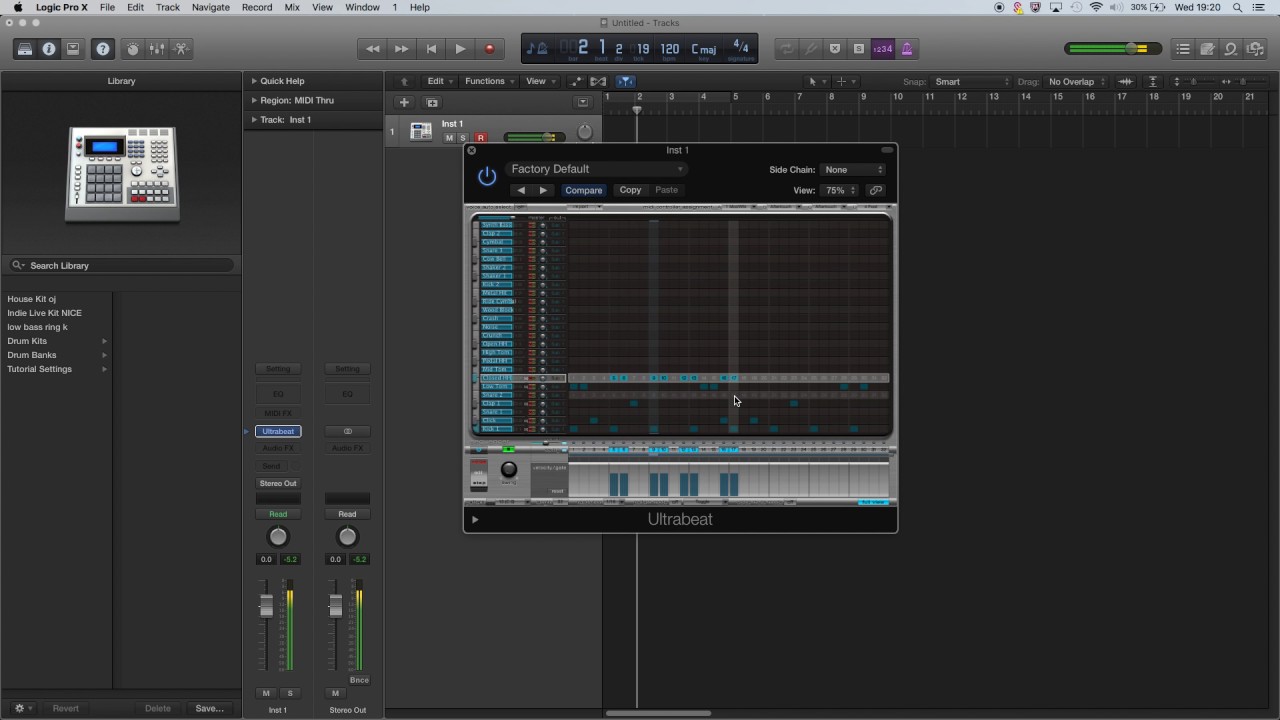This screenshot has width=1280, height=720.
Task: Open the Inspector with the info button
Action: click(x=49, y=49)
